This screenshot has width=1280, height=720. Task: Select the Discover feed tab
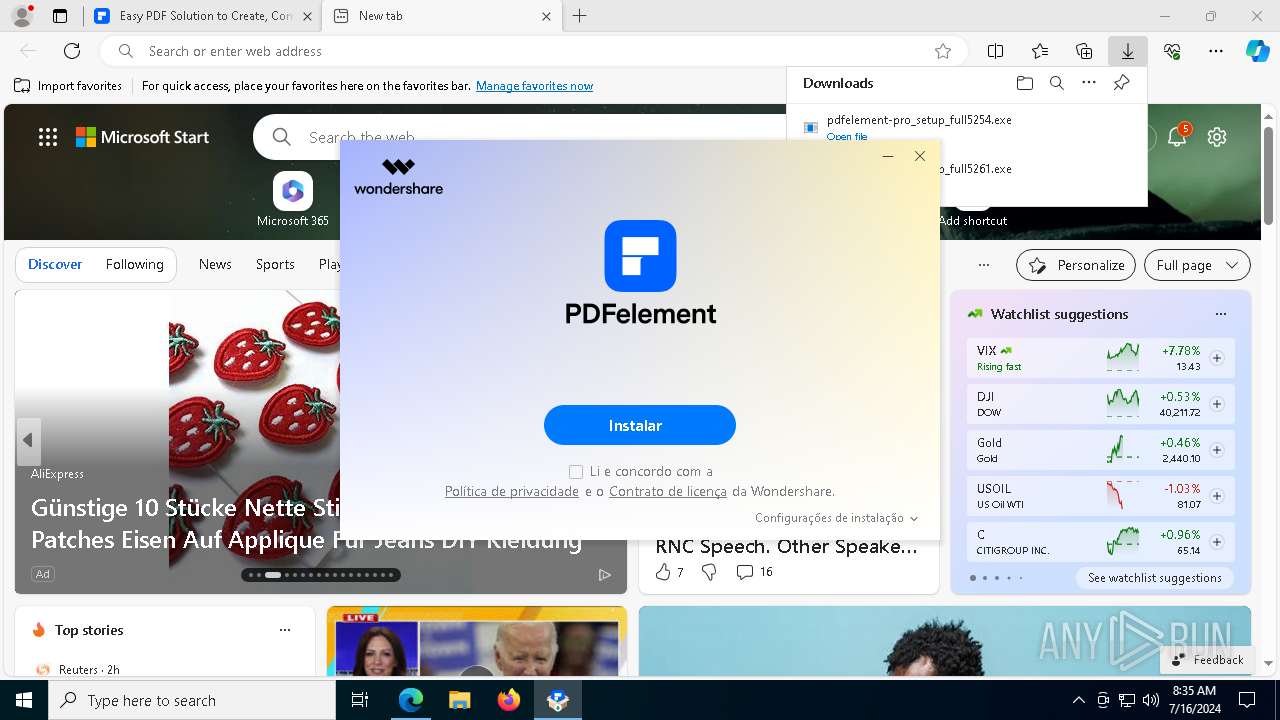(55, 264)
